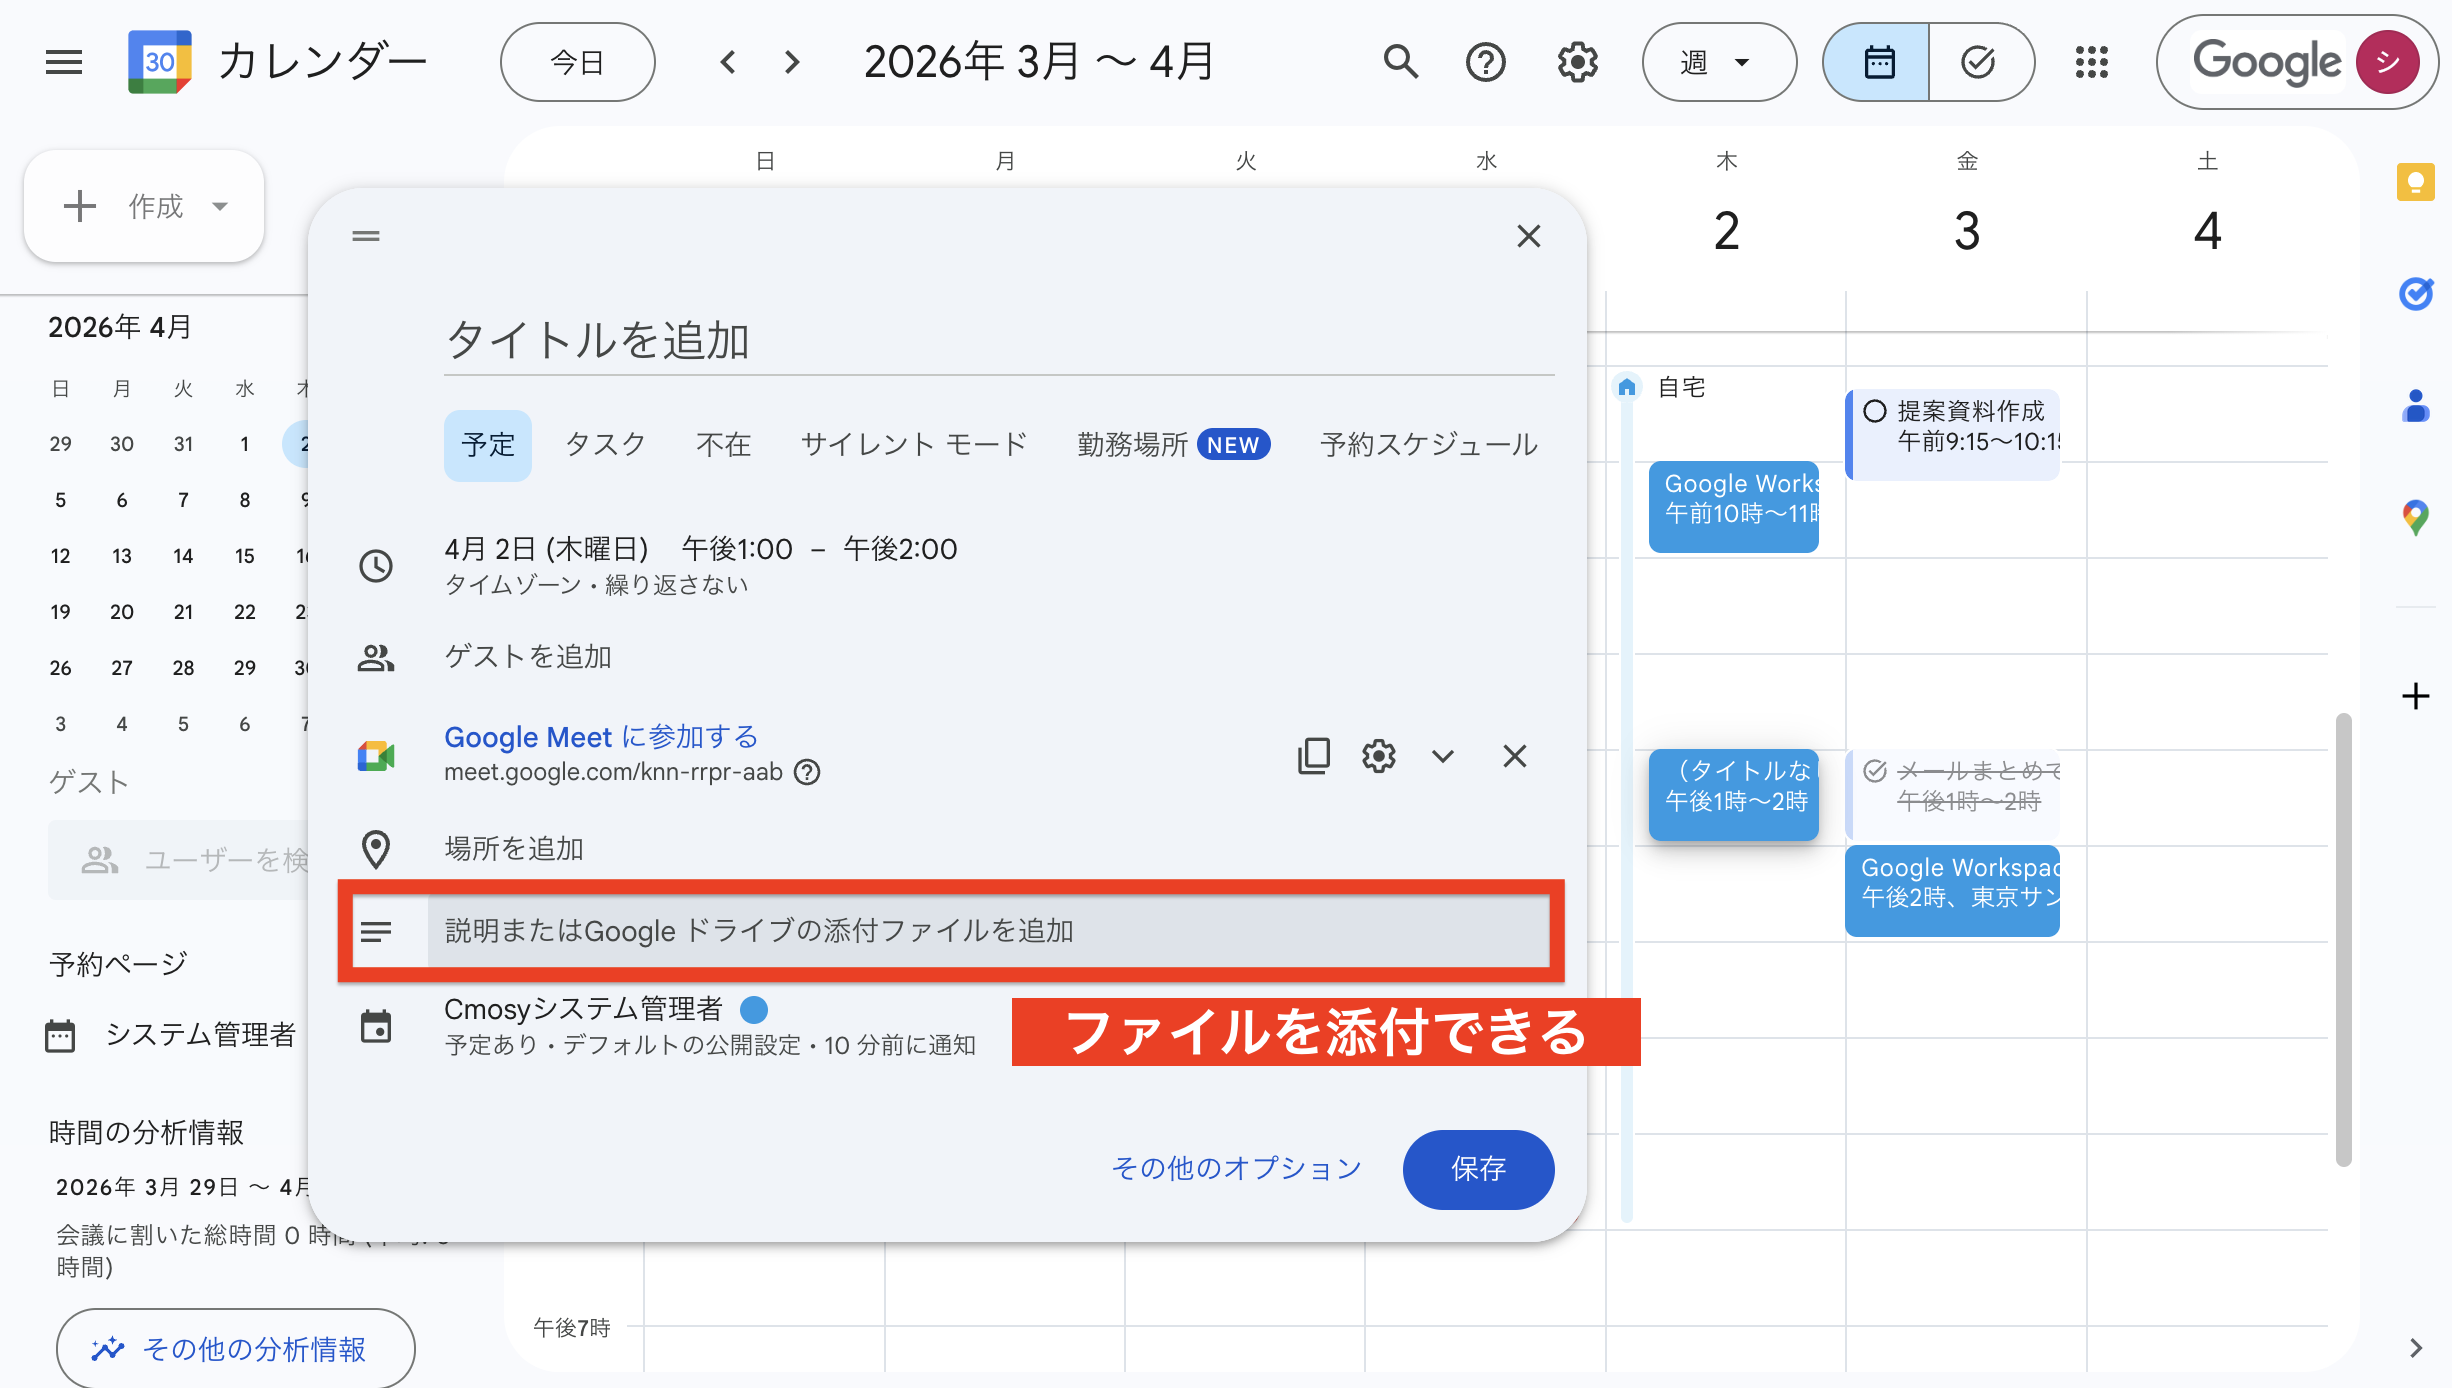Open Google Calendar settings gear
This screenshot has height=1388, width=2452.
[1577, 62]
